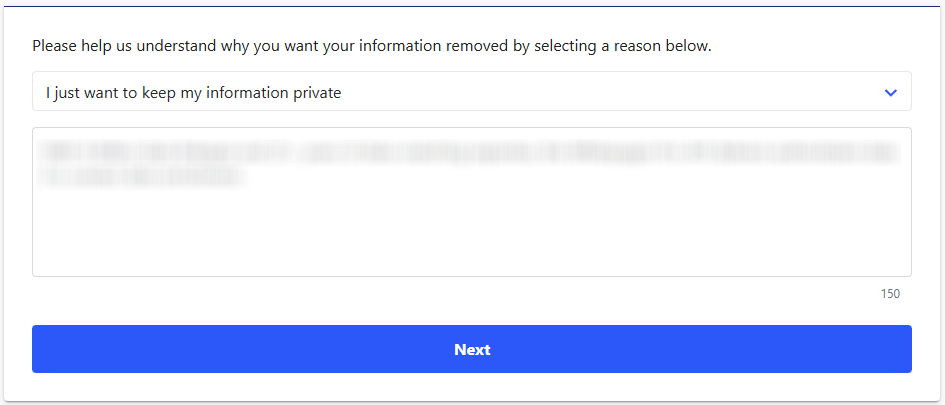Click the blue chevron dropdown arrow
This screenshot has width=945, height=405.
click(891, 93)
